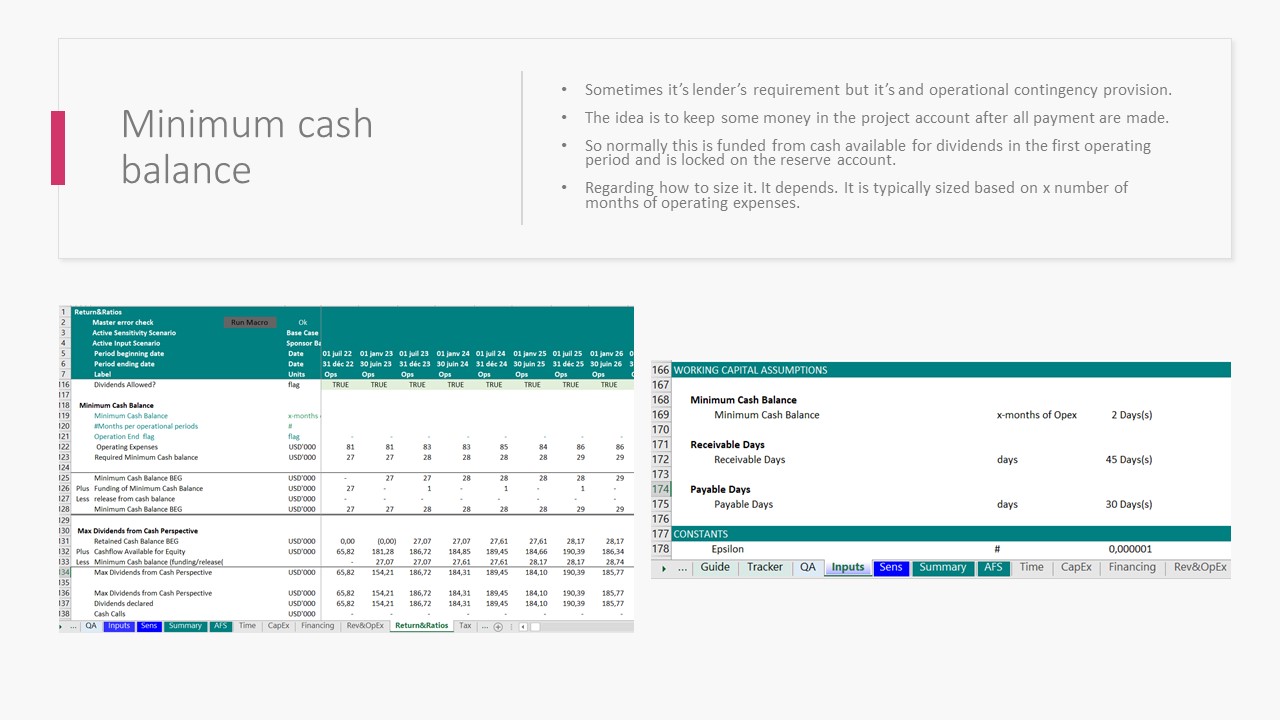Select CapEx tab in working capital spreadsheet
The height and width of the screenshot is (720, 1280).
pyautogui.click(x=1076, y=567)
